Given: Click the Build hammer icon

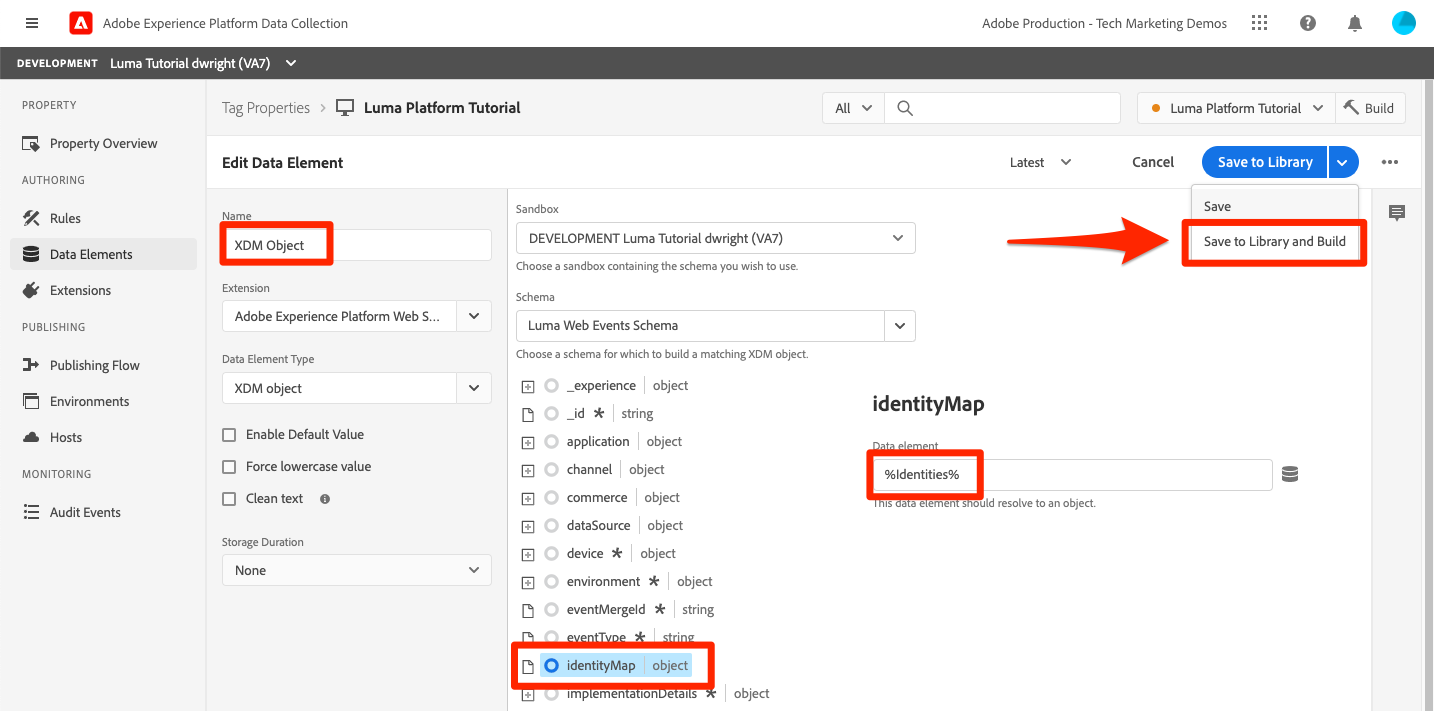Looking at the screenshot, I should 1352,108.
